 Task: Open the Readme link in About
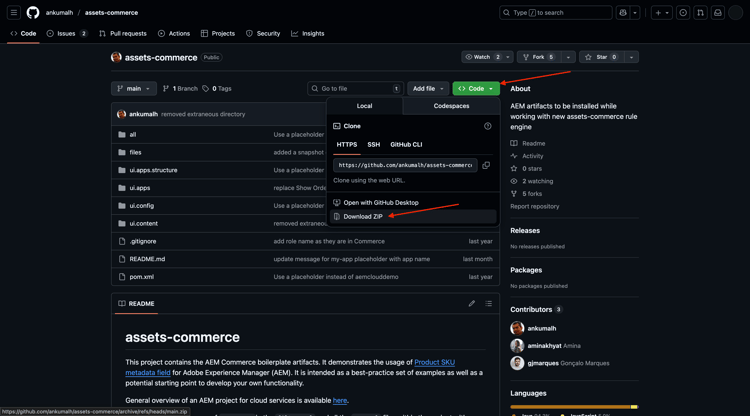tap(533, 143)
